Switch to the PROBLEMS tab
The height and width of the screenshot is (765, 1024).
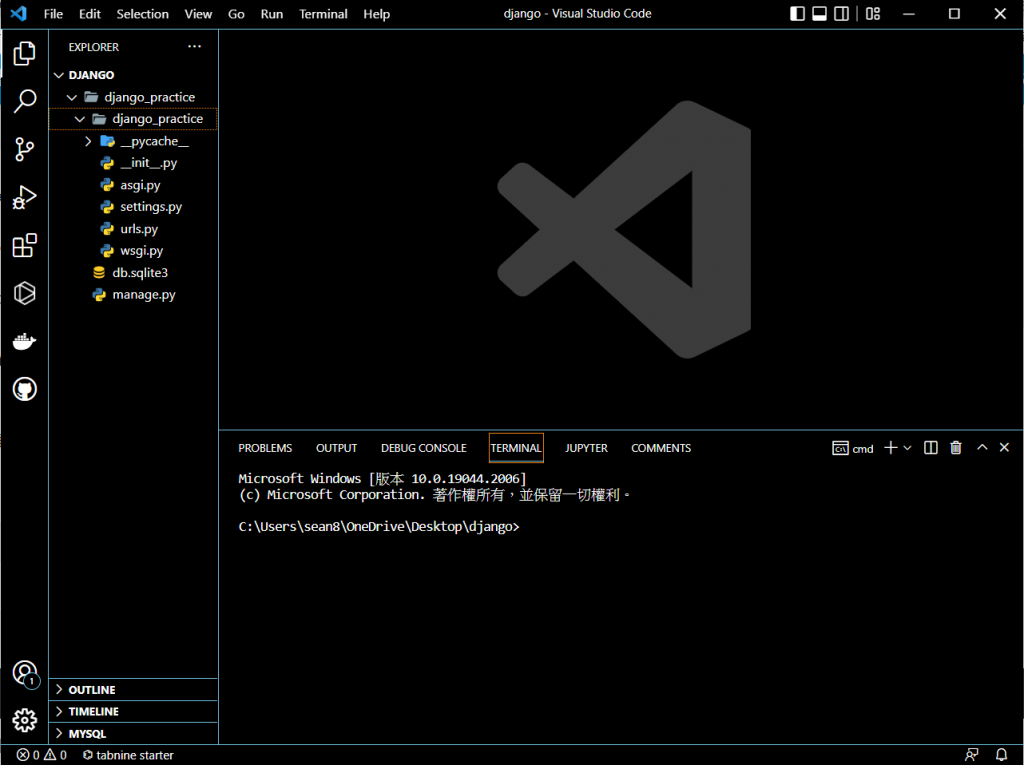pos(265,448)
